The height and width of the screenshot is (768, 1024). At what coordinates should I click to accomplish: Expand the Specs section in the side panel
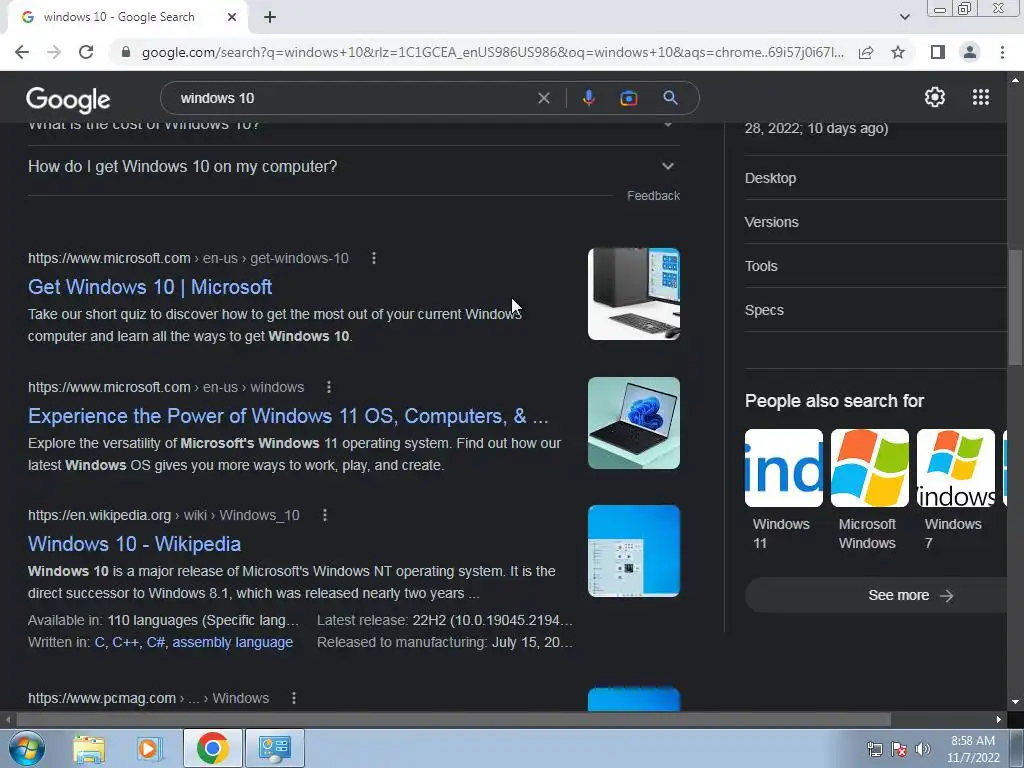[x=875, y=310]
